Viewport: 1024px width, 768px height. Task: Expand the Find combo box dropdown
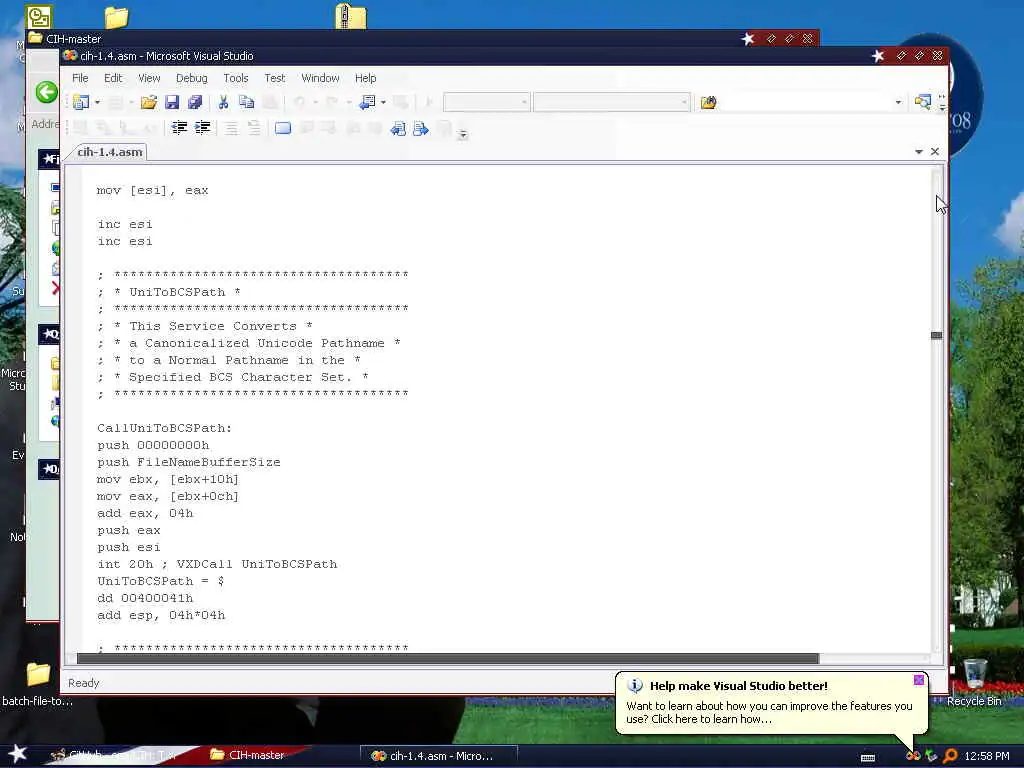coord(898,103)
